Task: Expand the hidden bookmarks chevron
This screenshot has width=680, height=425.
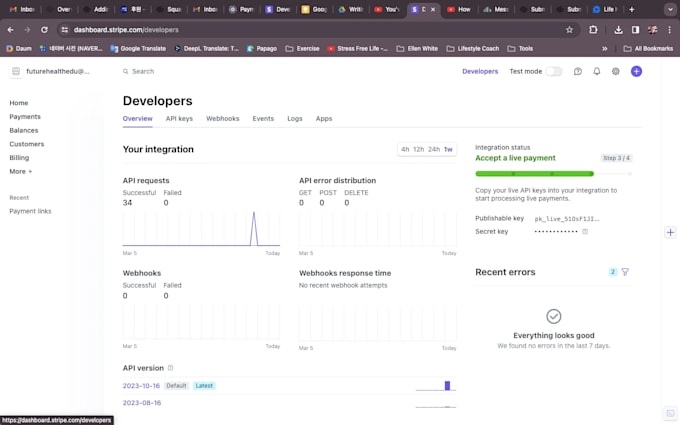Action: point(605,49)
